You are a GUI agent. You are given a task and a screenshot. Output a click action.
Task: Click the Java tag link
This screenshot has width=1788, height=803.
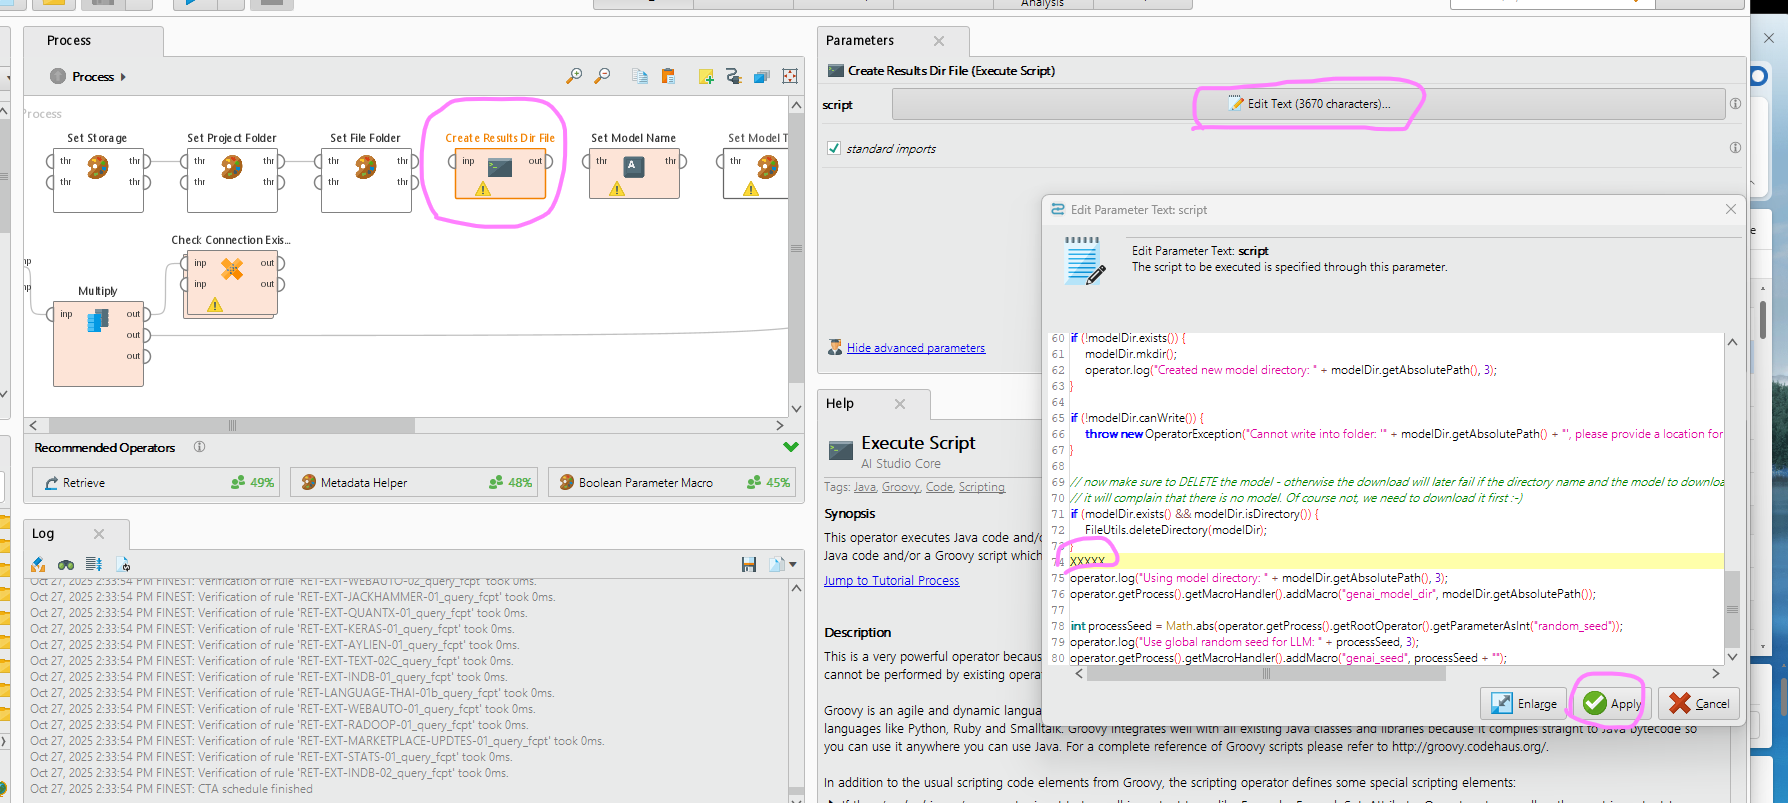click(864, 487)
